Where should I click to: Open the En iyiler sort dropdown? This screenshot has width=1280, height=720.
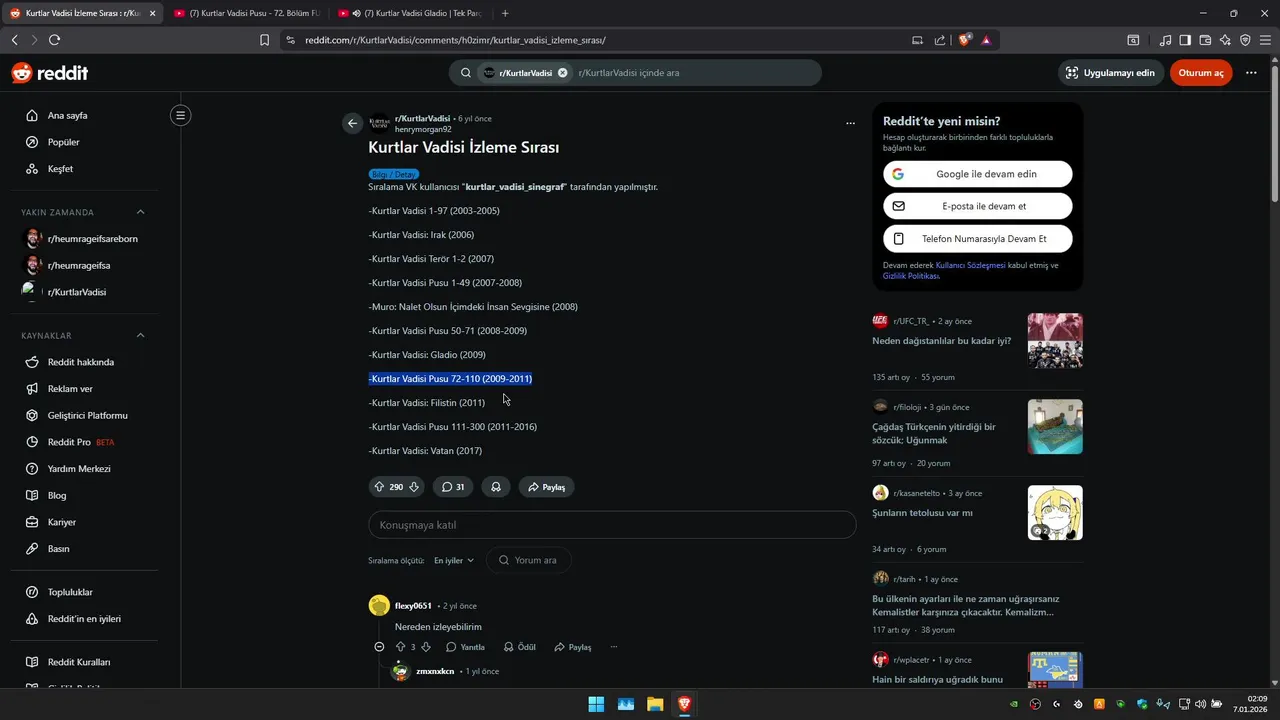click(x=454, y=560)
